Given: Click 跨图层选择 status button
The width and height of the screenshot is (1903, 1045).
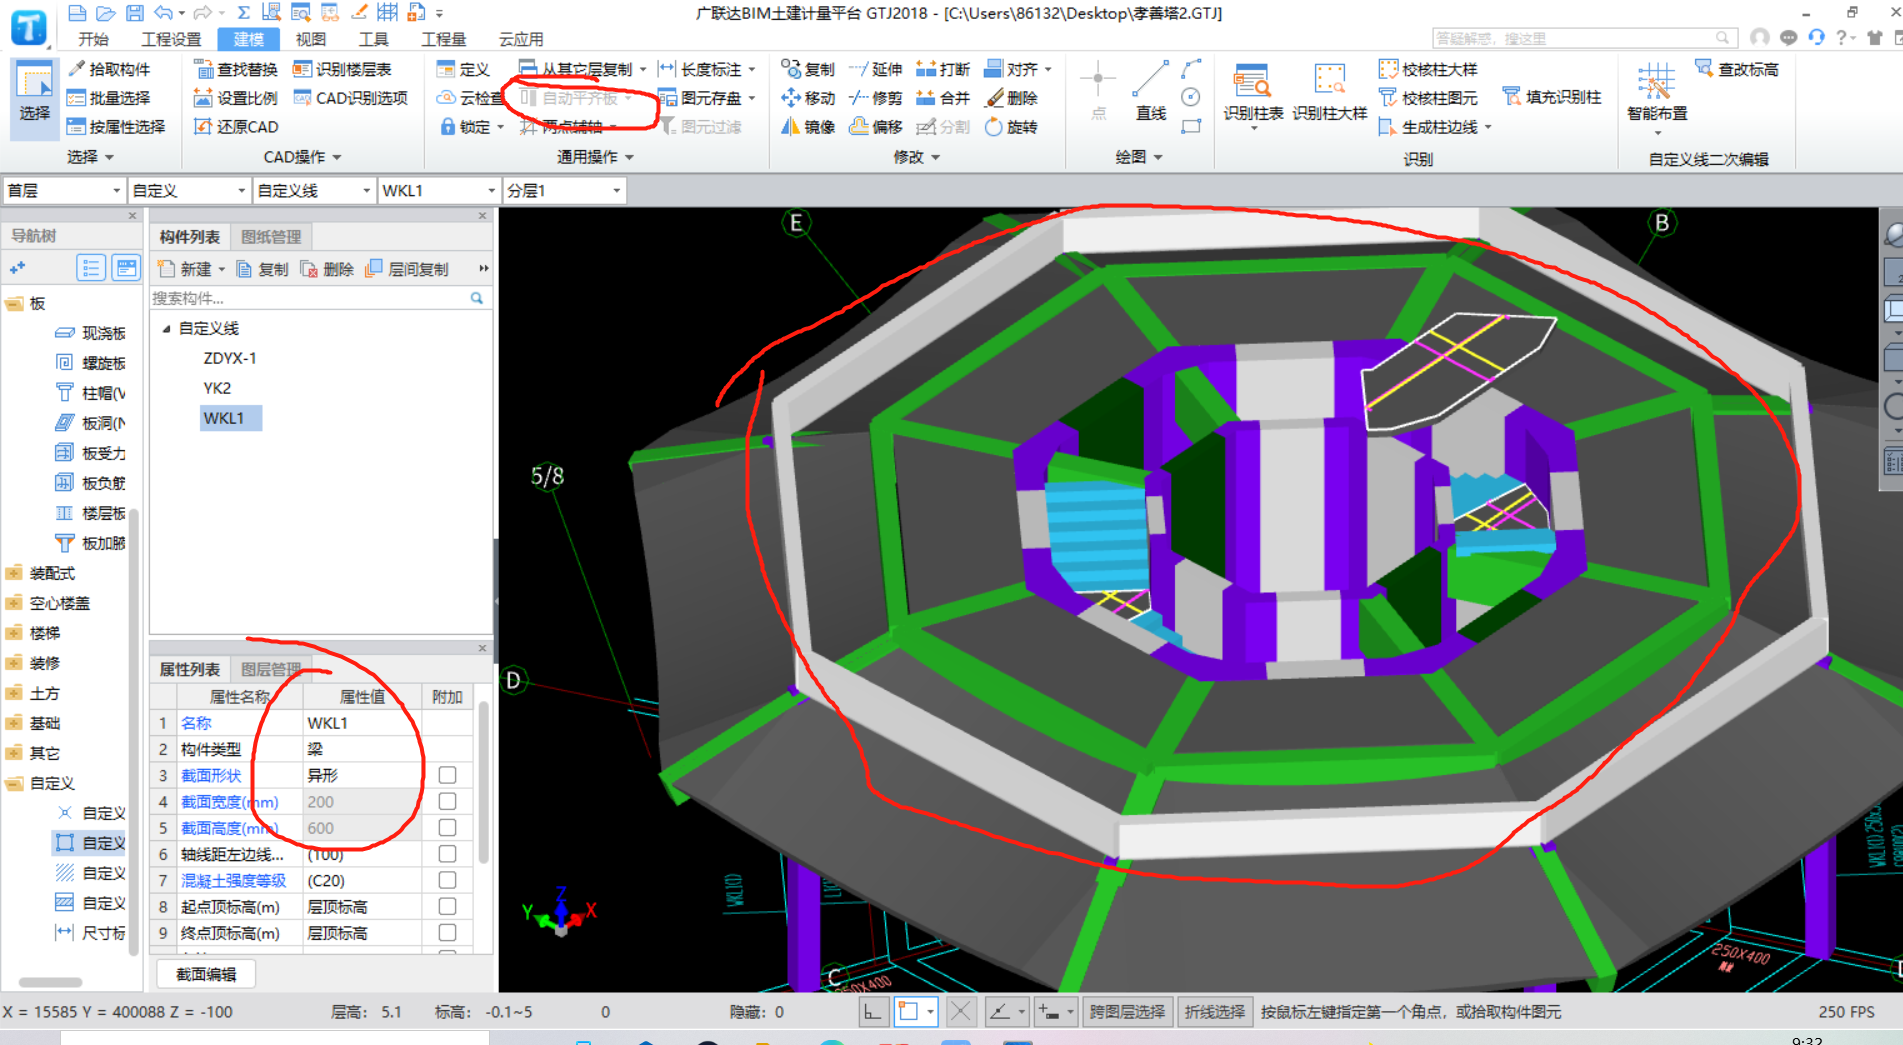Looking at the screenshot, I should pyautogui.click(x=1127, y=1012).
